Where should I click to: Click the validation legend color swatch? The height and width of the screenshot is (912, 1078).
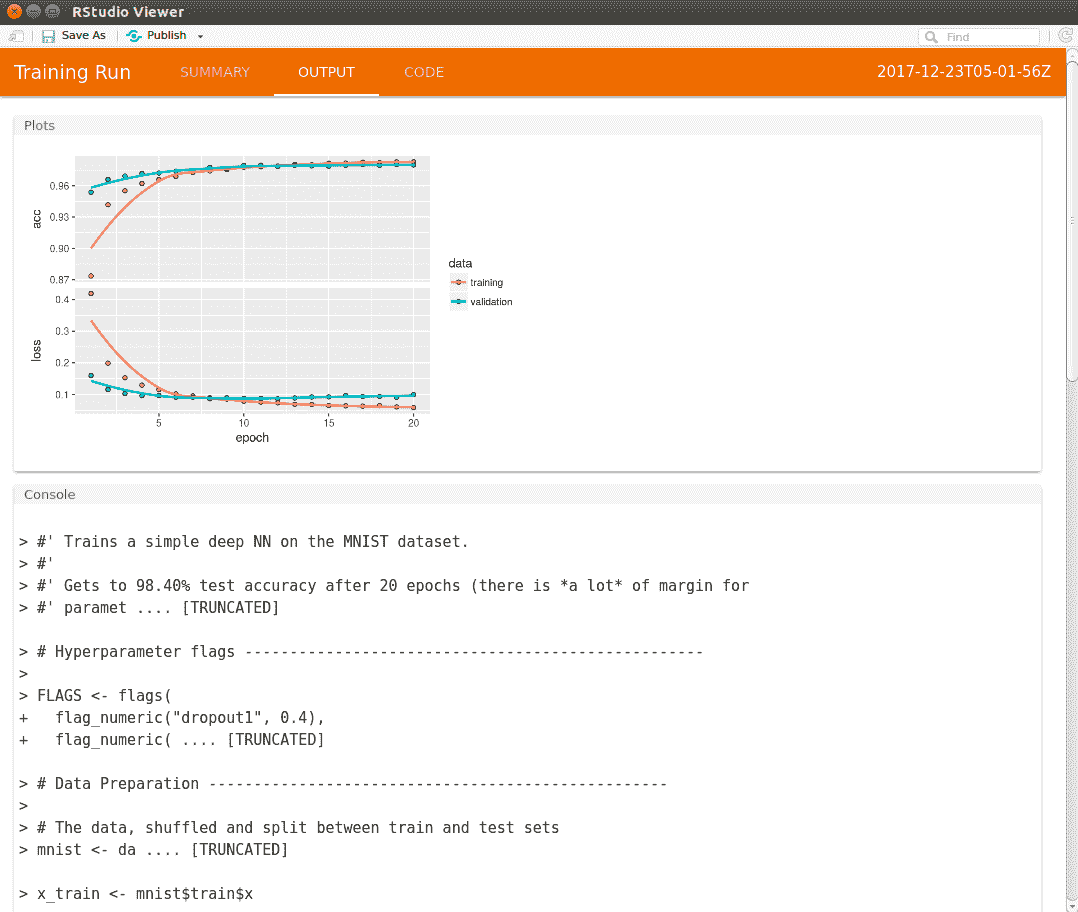click(x=459, y=302)
